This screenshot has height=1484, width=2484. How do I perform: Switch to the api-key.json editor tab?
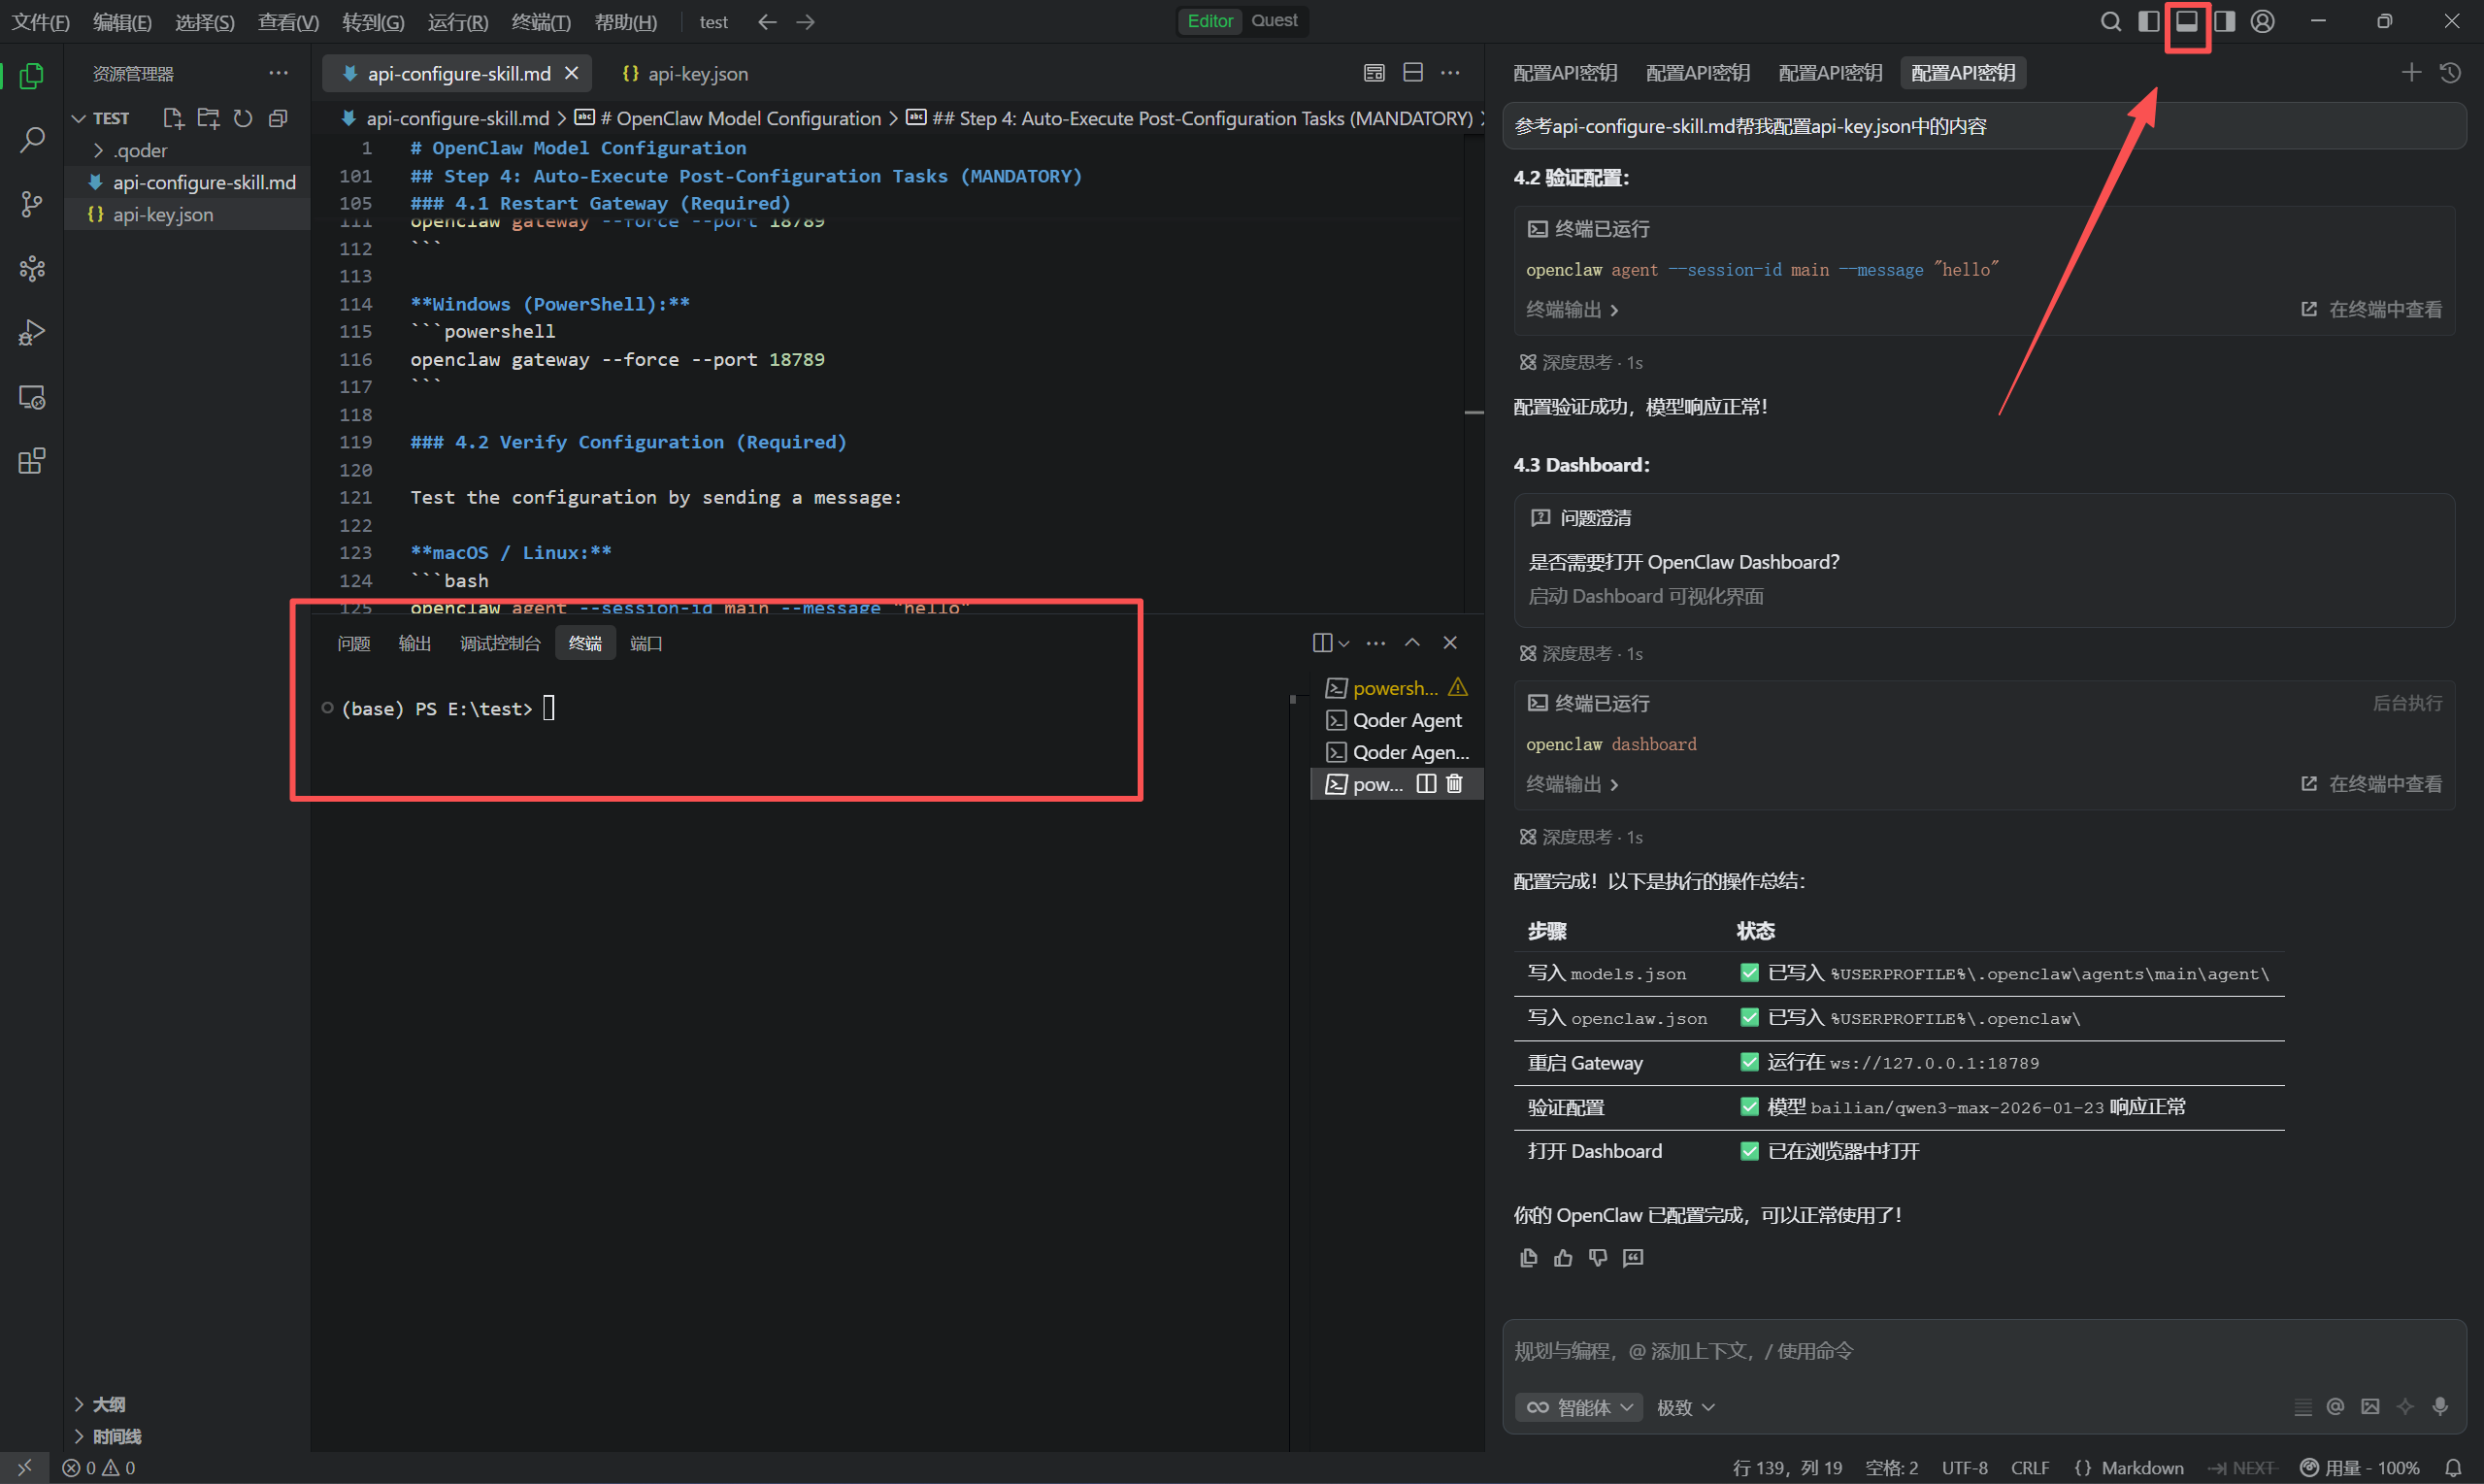[685, 73]
